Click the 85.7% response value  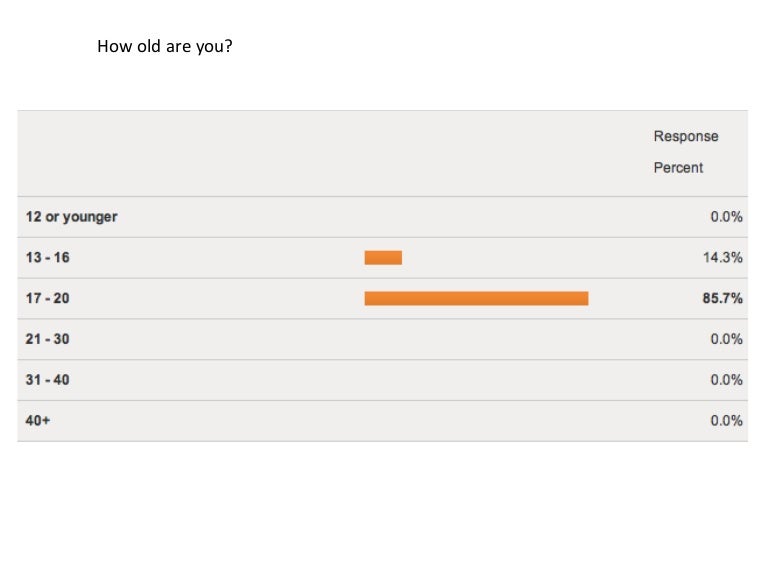click(x=722, y=298)
